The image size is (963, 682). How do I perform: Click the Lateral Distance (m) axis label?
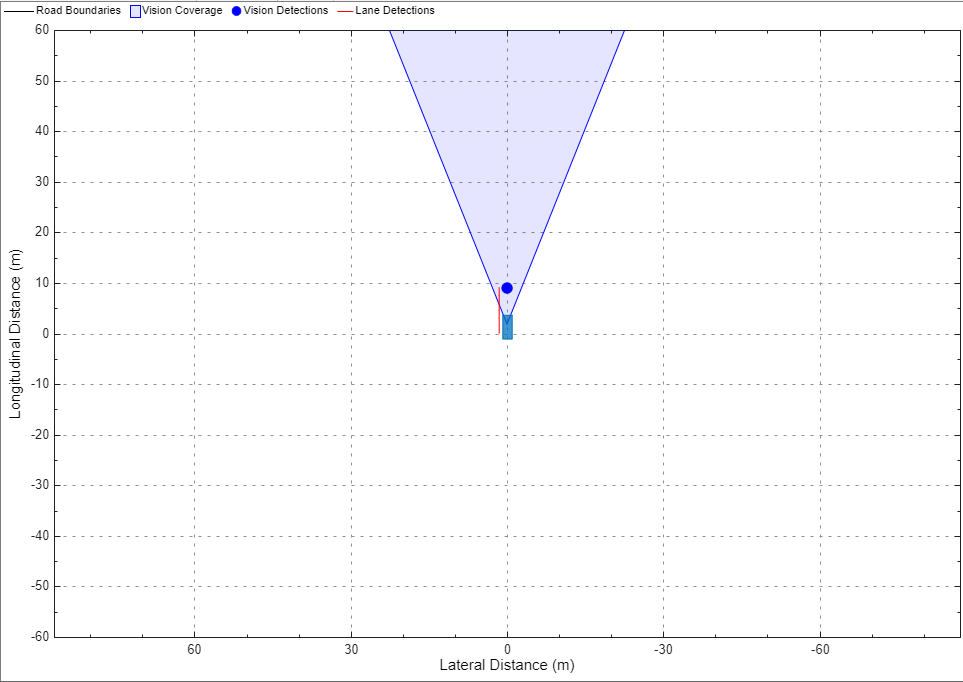pos(507,665)
